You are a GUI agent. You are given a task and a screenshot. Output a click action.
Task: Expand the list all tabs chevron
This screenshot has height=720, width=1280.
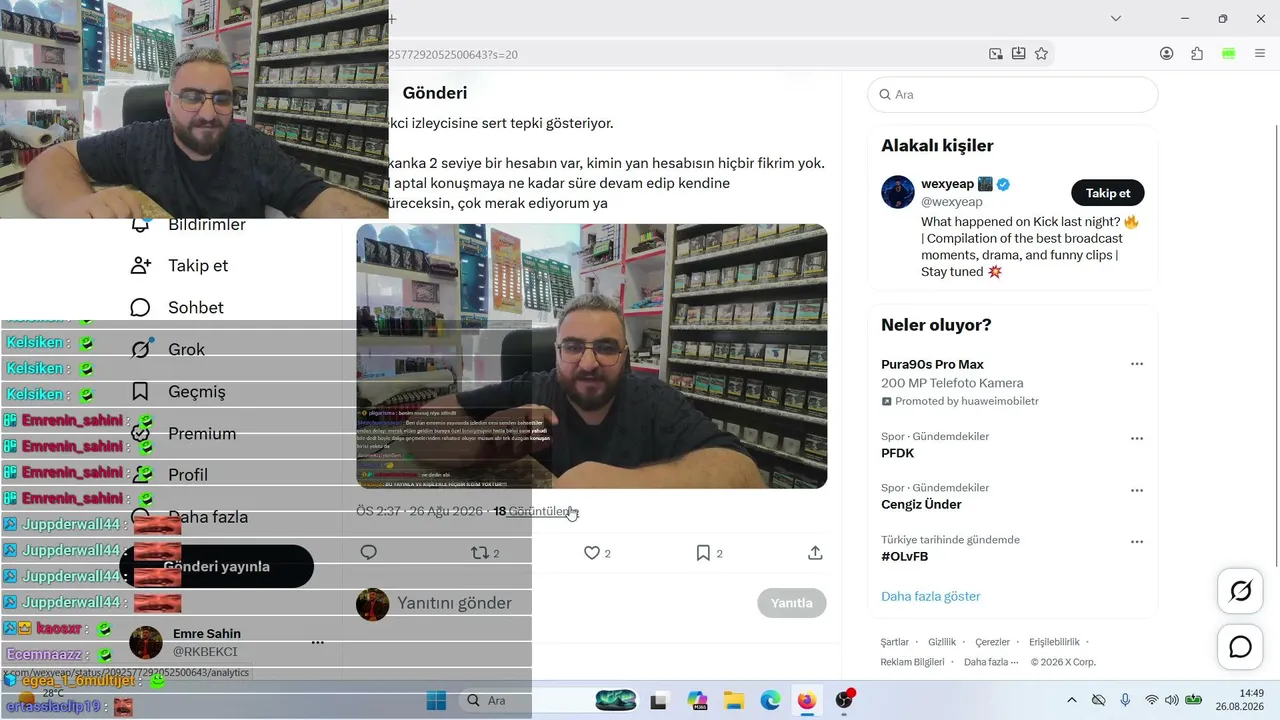[1116, 19]
